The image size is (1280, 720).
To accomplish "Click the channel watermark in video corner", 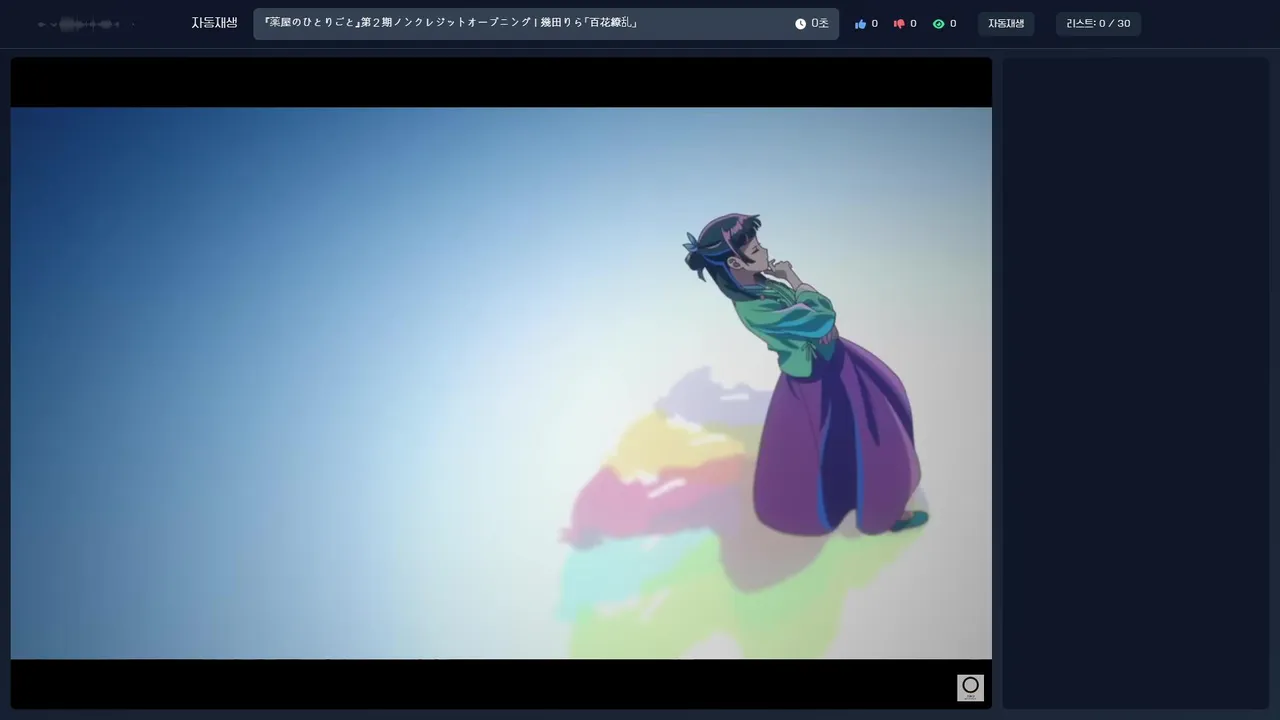I will (970, 688).
